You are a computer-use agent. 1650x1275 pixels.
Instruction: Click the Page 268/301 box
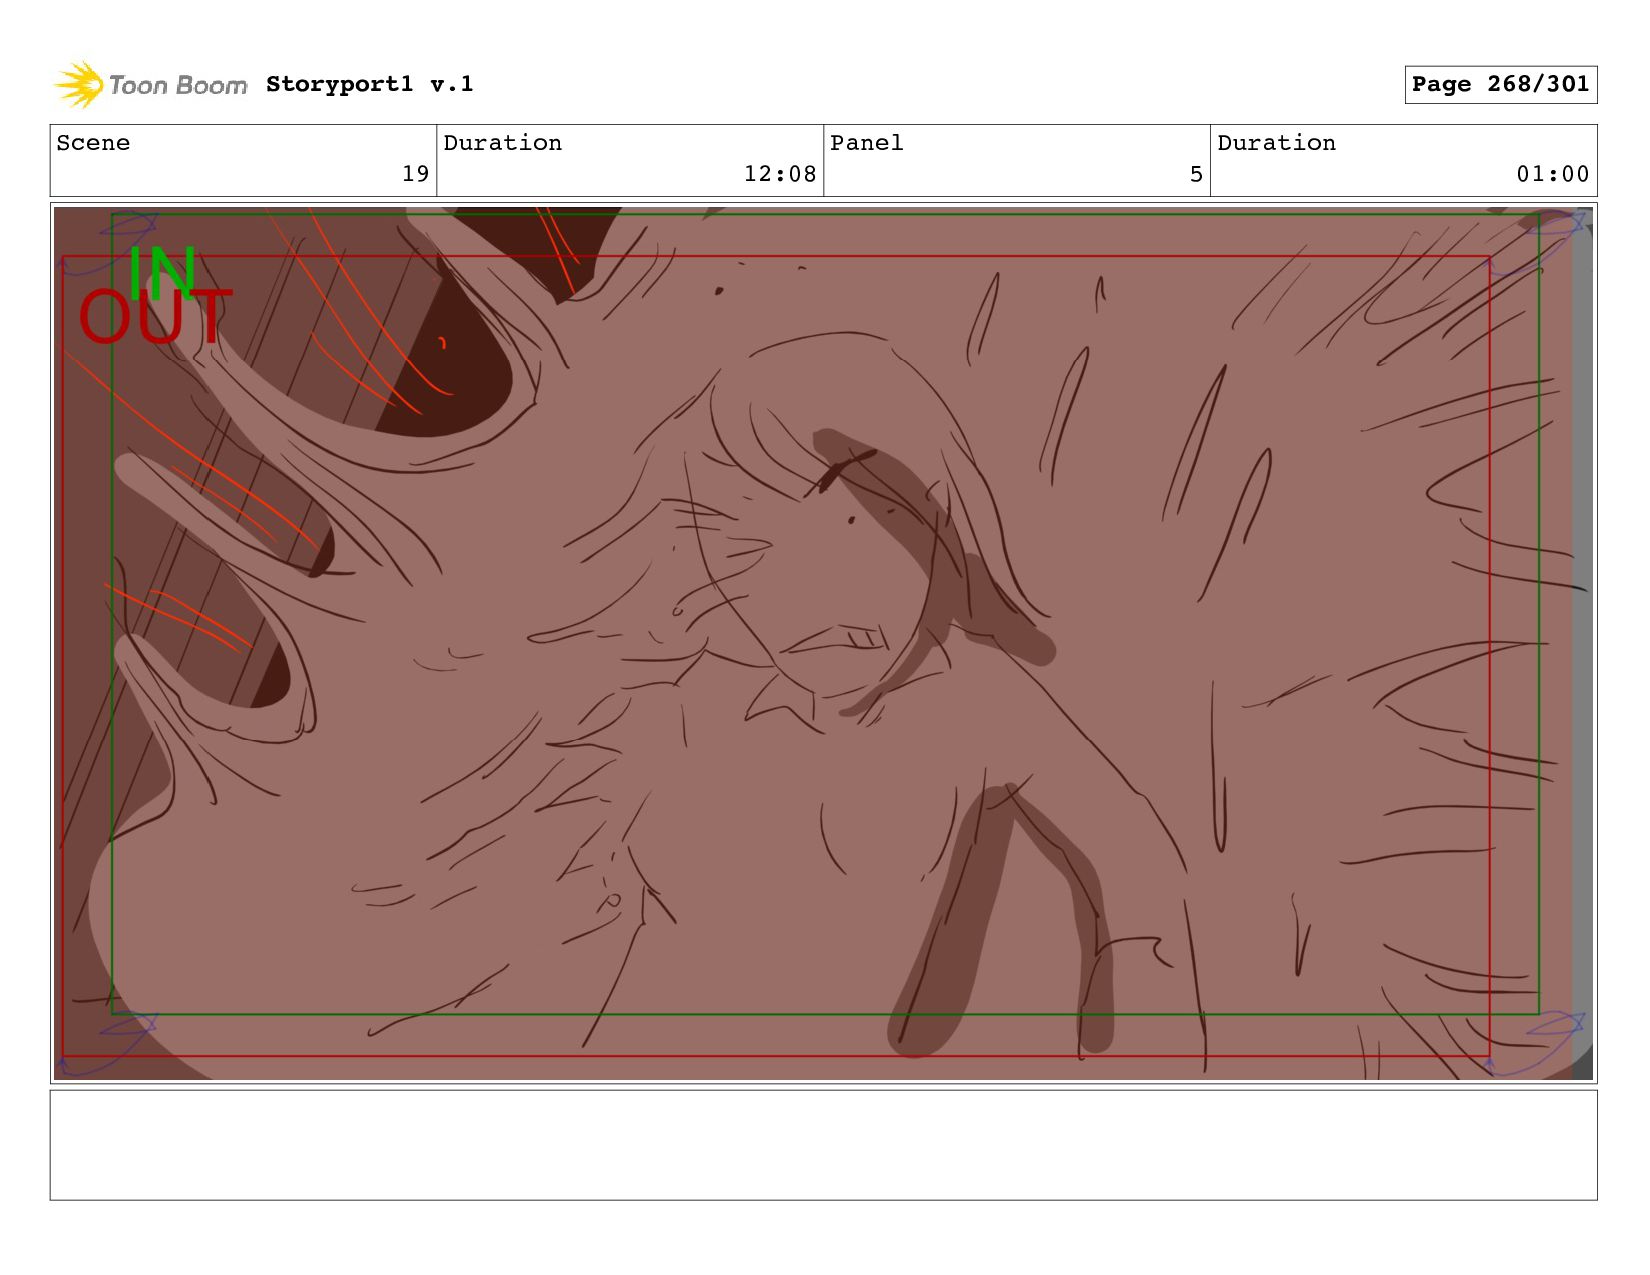pyautogui.click(x=1500, y=85)
